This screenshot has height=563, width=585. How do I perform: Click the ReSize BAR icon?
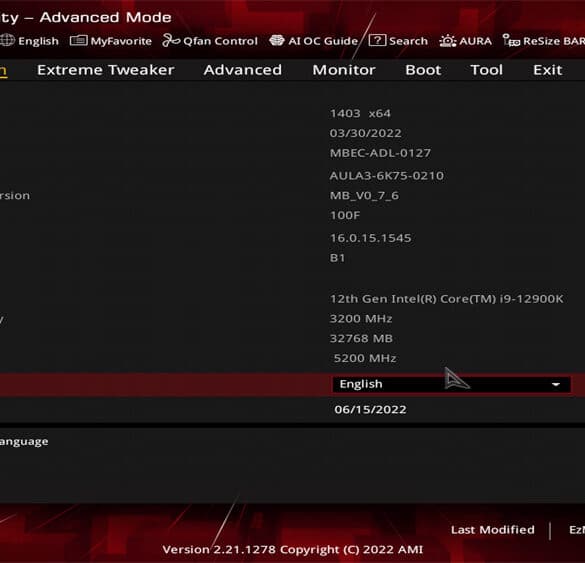511,40
